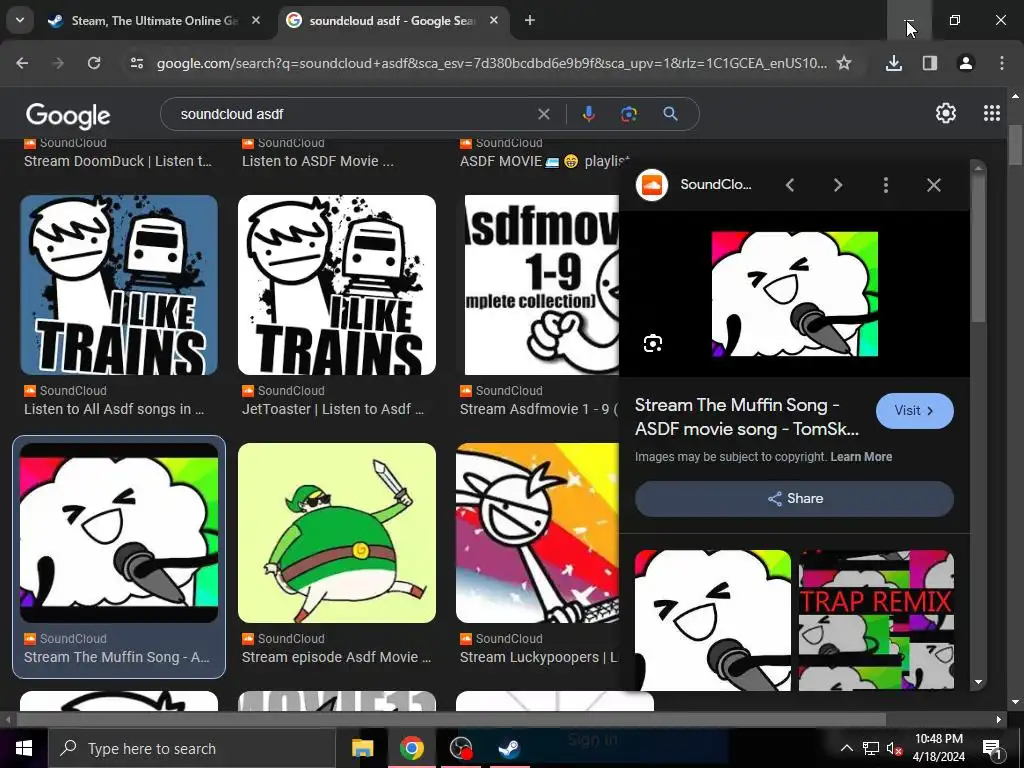Open the Chrome profile icon
1024x768 pixels.
[x=966, y=63]
